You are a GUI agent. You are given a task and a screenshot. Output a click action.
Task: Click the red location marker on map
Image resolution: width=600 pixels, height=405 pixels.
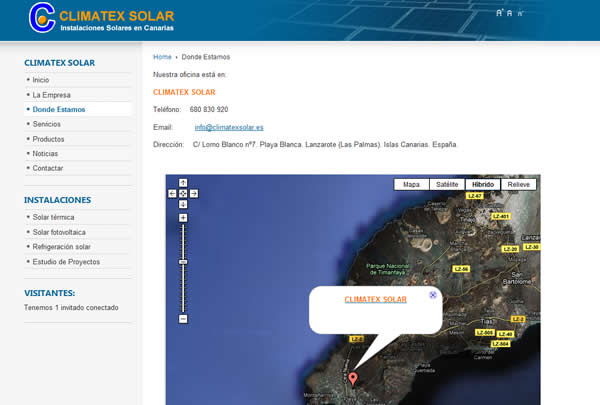point(353,379)
